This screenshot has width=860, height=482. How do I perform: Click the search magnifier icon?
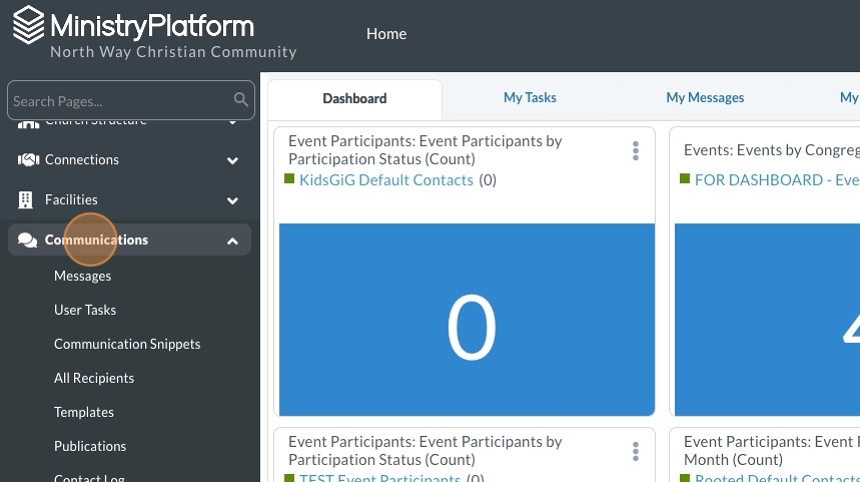point(241,100)
